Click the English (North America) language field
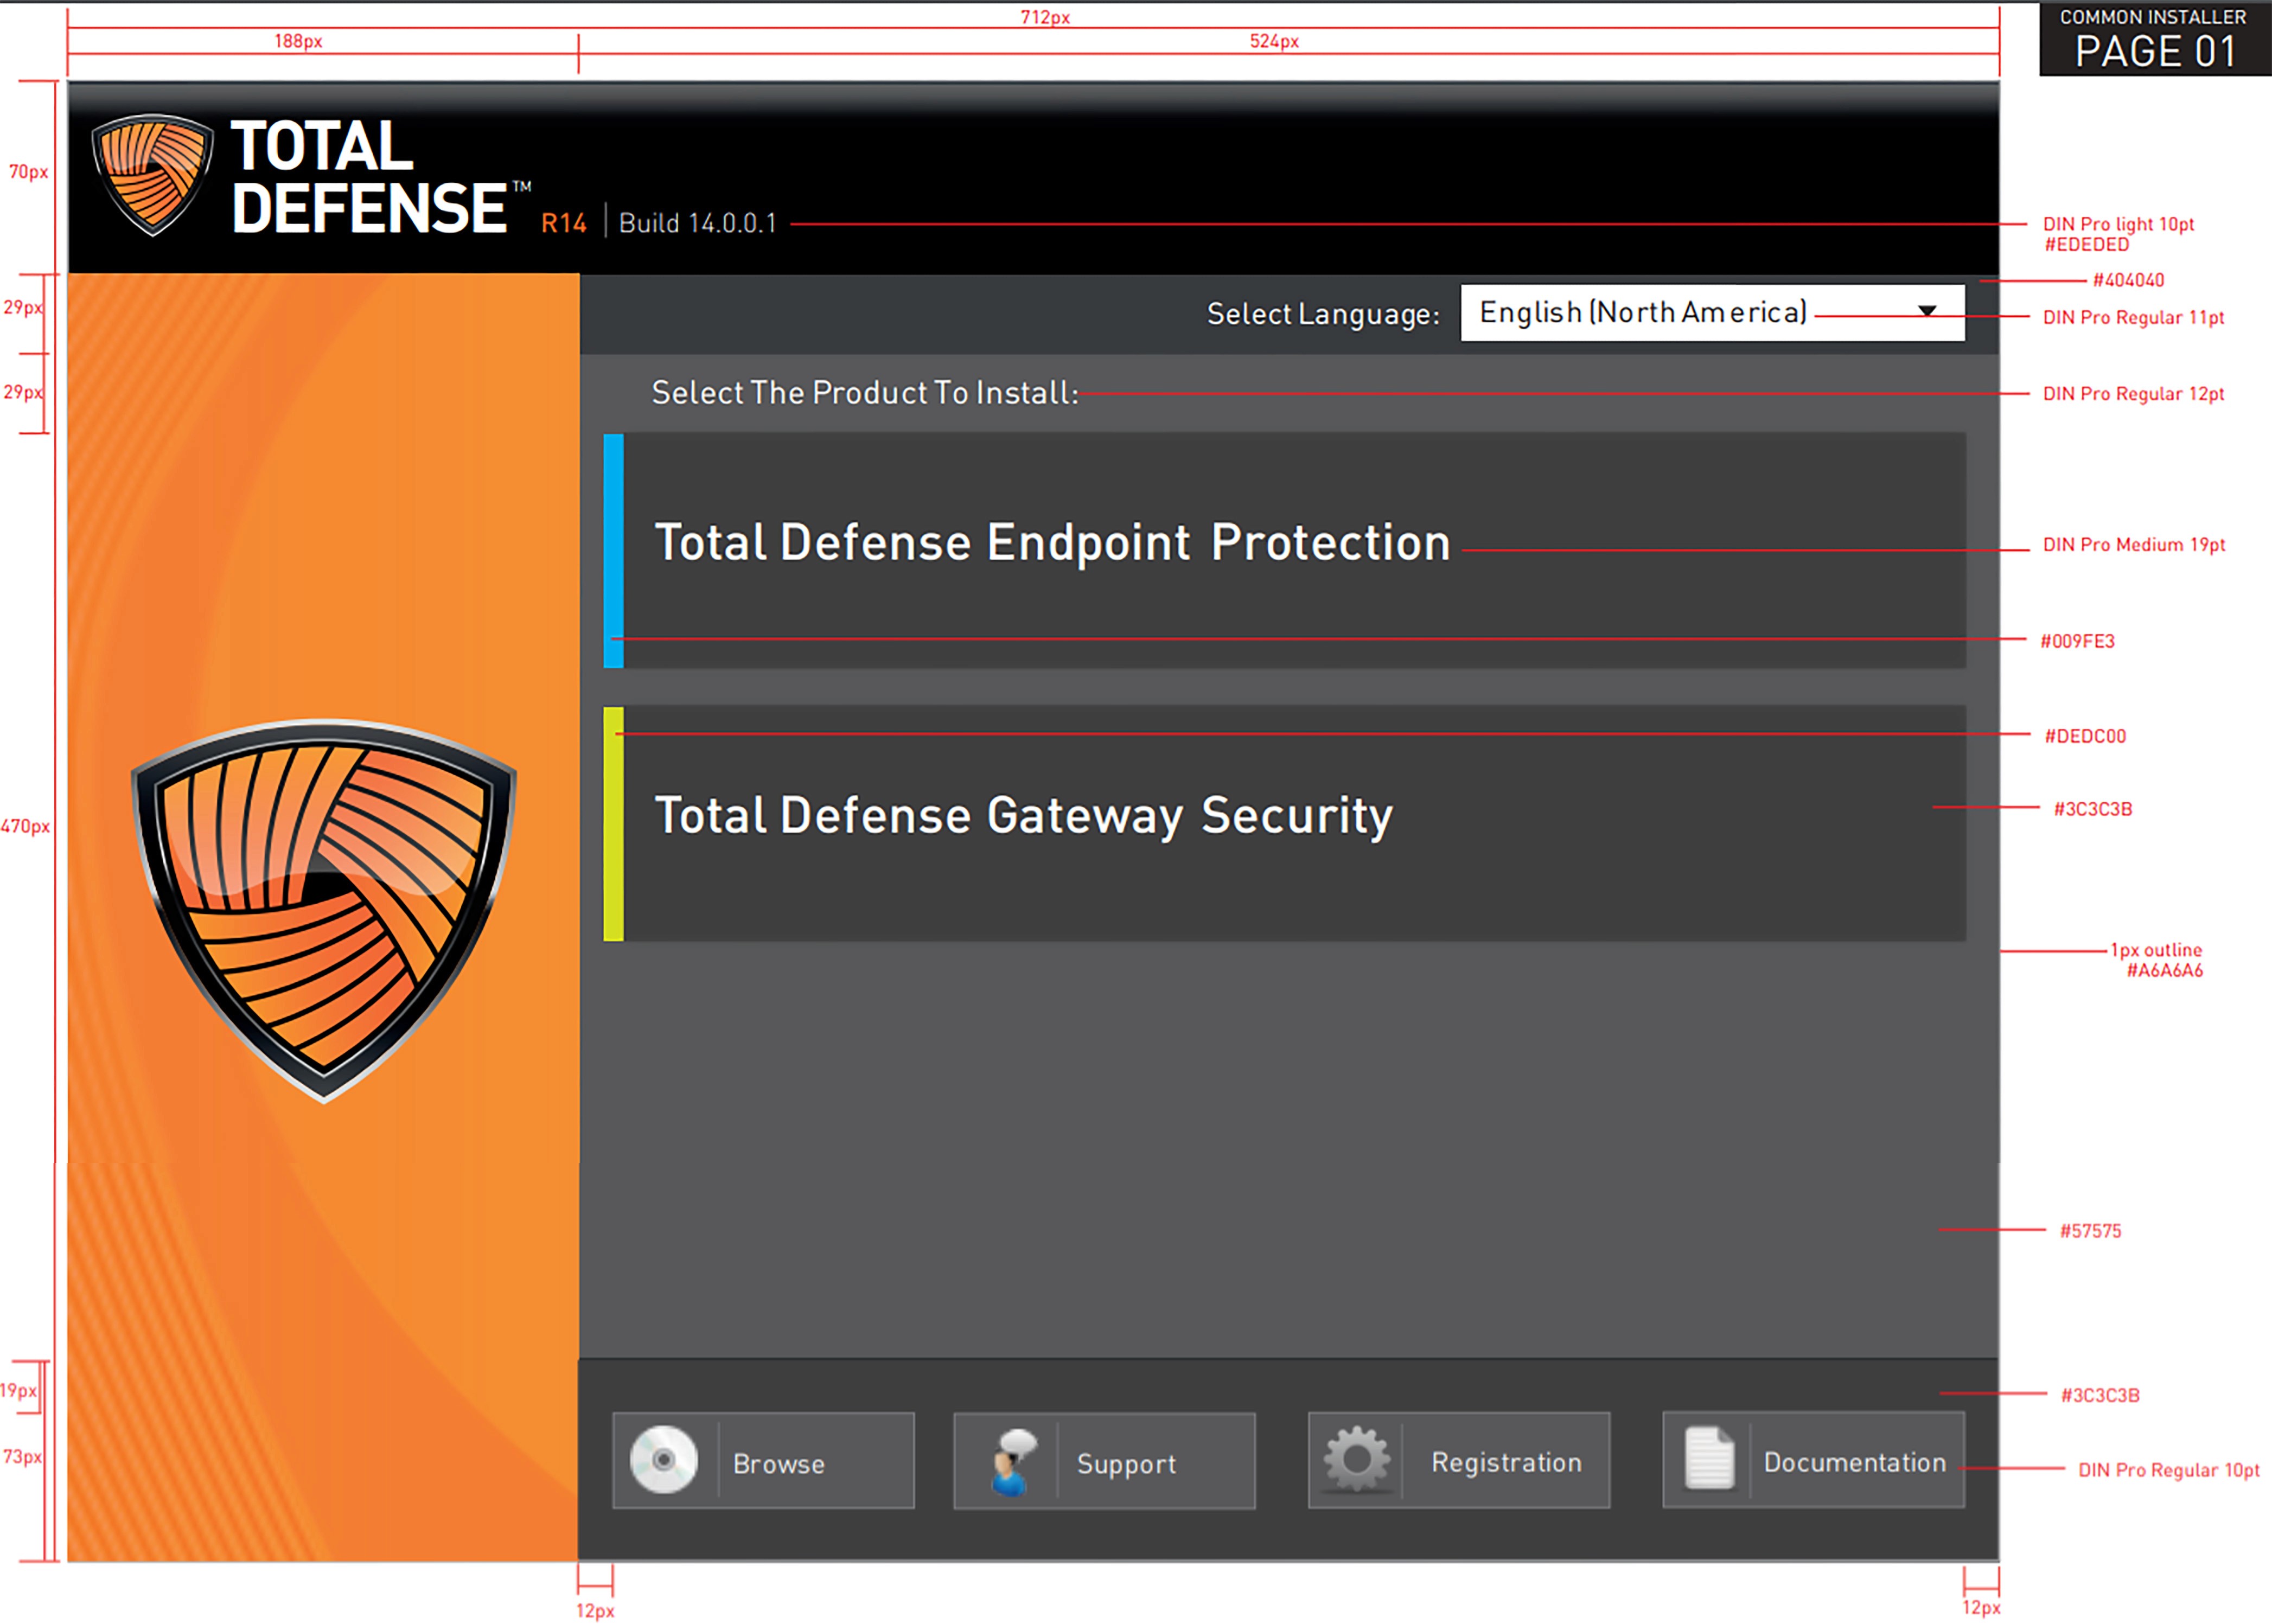The image size is (2272, 1624). click(x=1643, y=313)
